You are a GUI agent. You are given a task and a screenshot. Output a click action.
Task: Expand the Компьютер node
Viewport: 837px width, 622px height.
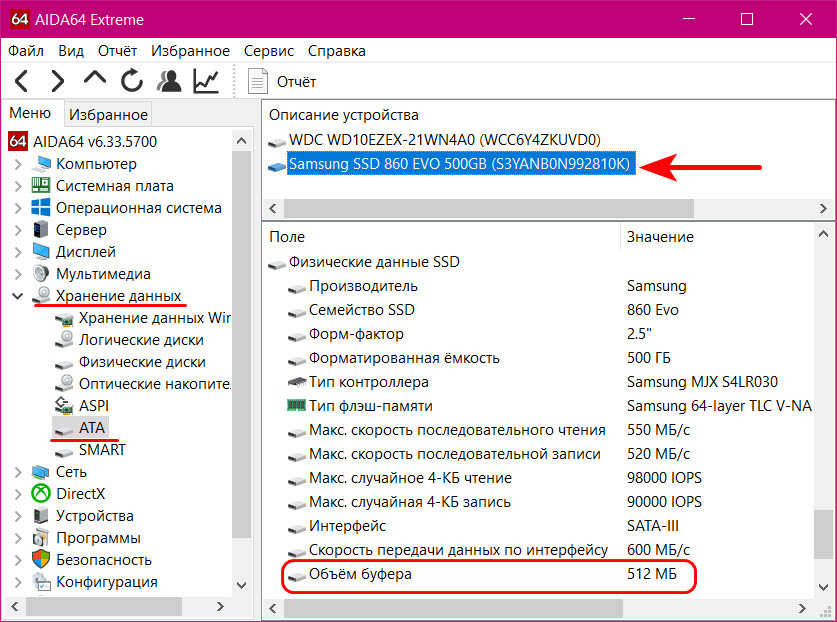point(18,164)
